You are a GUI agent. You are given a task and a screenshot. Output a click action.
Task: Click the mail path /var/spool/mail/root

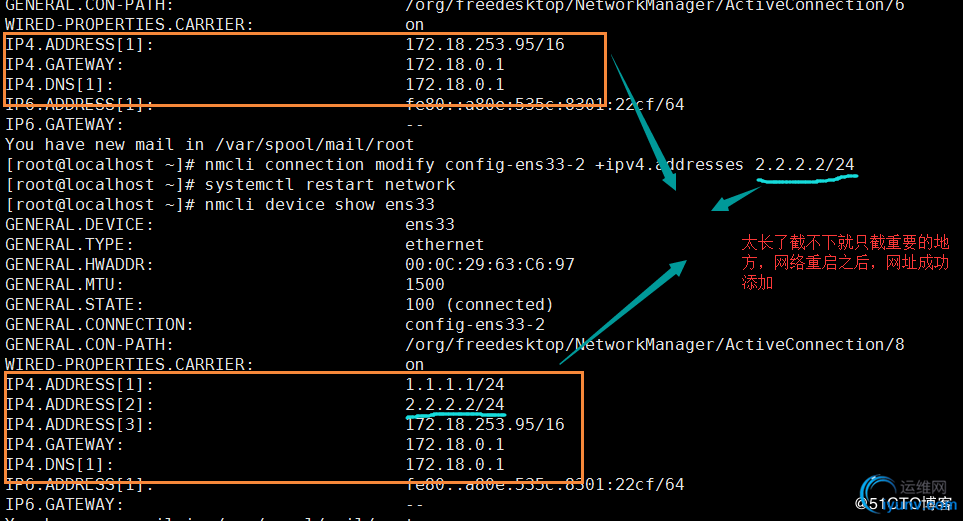314,144
